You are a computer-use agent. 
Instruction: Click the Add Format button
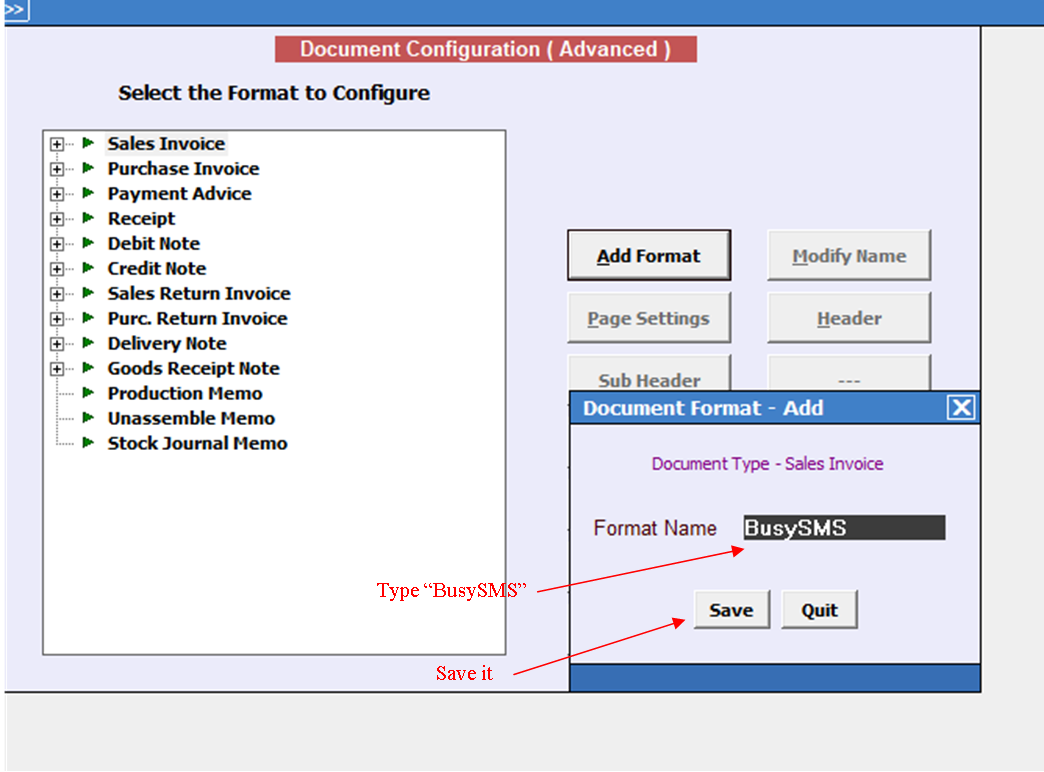click(649, 256)
